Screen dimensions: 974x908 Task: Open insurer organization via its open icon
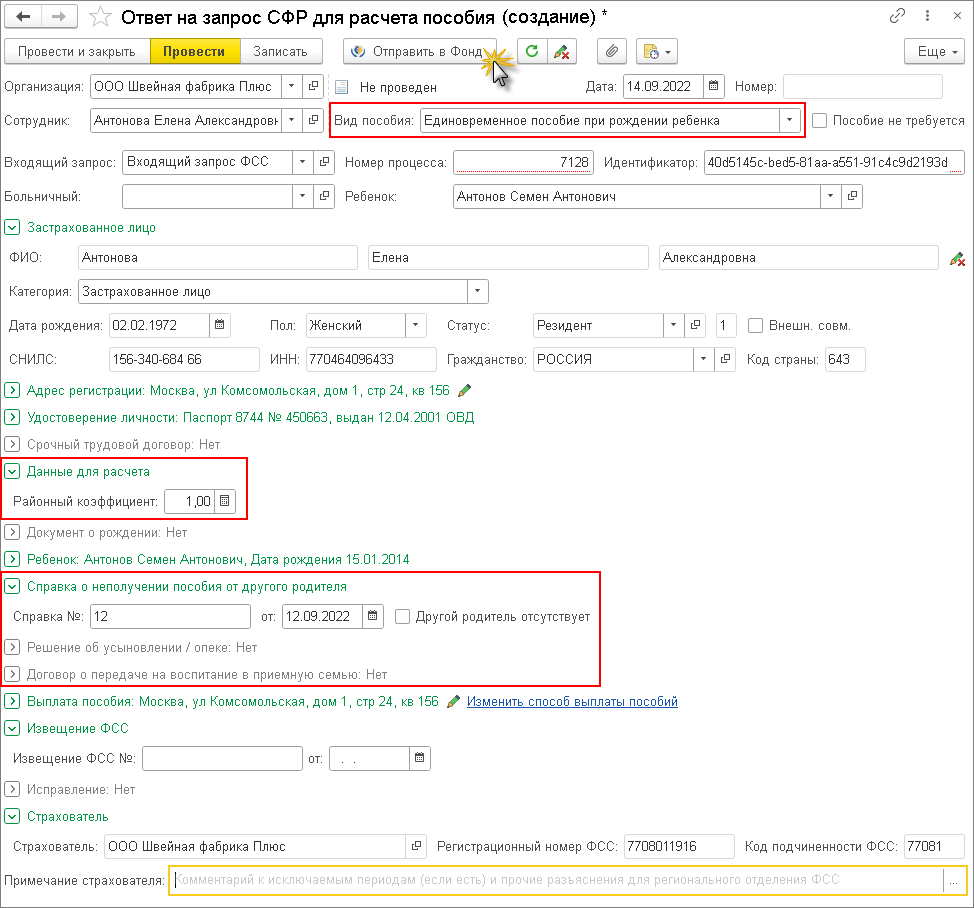[x=416, y=847]
